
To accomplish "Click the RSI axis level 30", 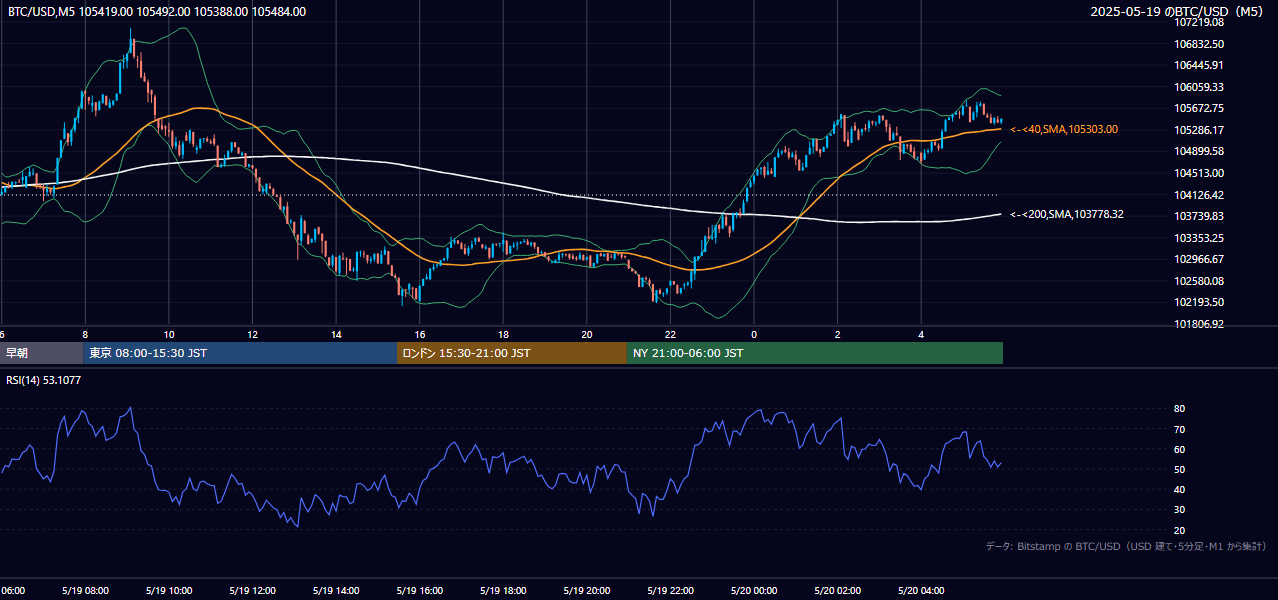I will 1179,510.
